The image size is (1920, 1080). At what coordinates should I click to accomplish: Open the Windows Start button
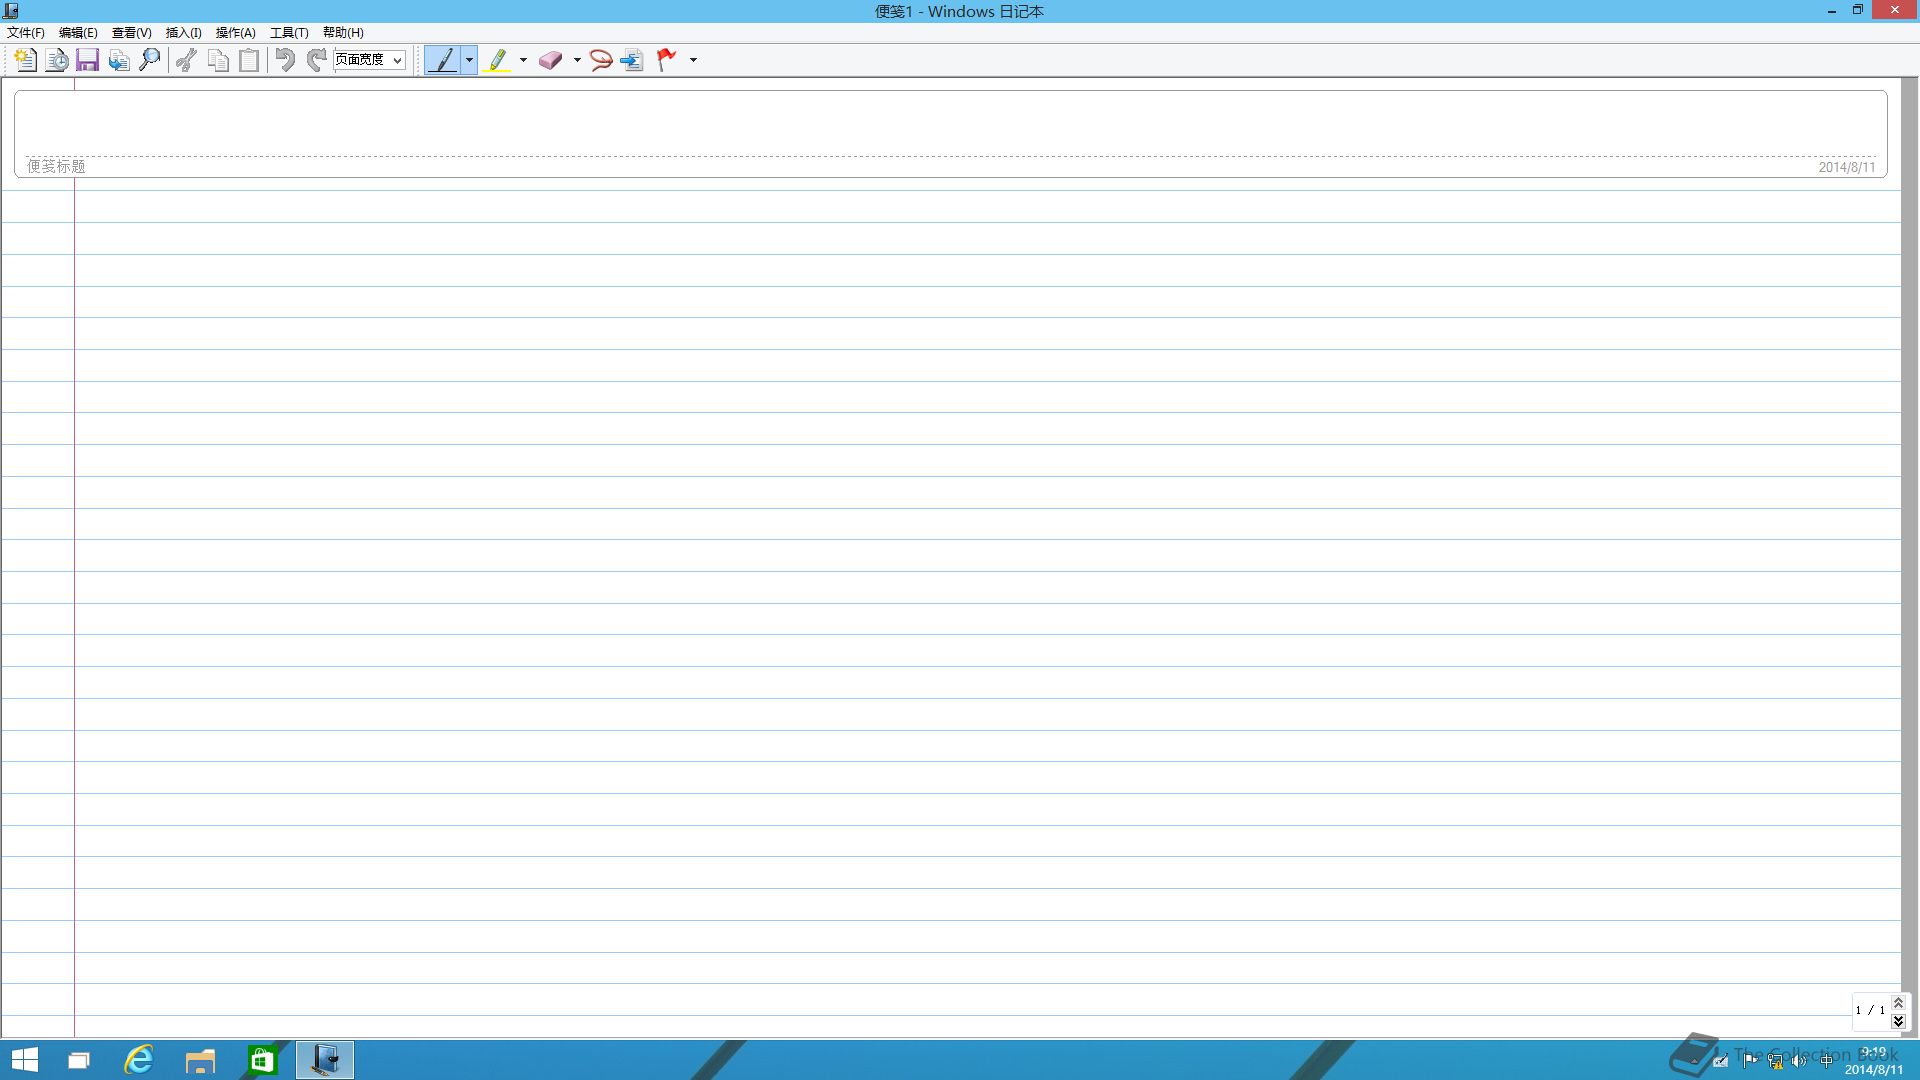24,1060
